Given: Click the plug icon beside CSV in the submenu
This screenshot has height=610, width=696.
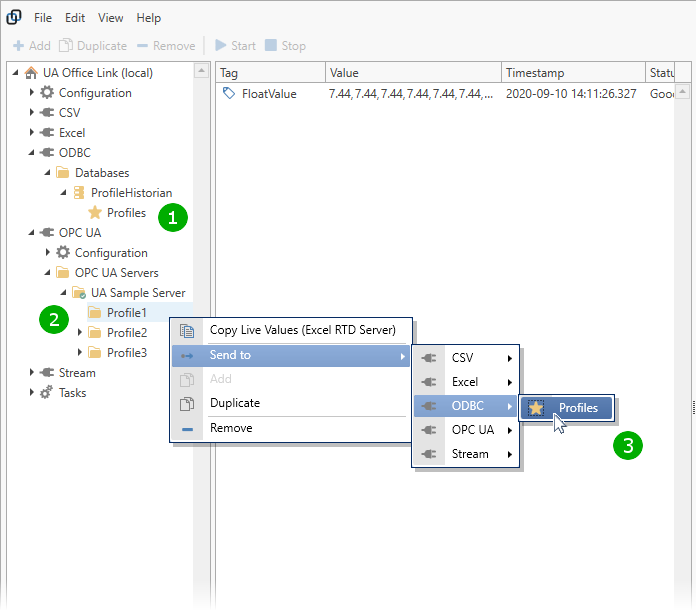Looking at the screenshot, I should pos(429,358).
